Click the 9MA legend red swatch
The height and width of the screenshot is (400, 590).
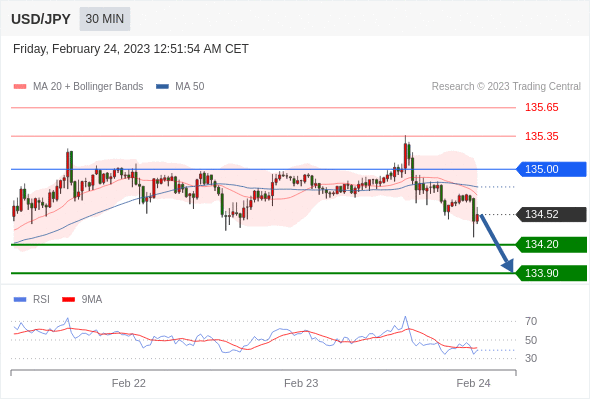pyautogui.click(x=68, y=300)
